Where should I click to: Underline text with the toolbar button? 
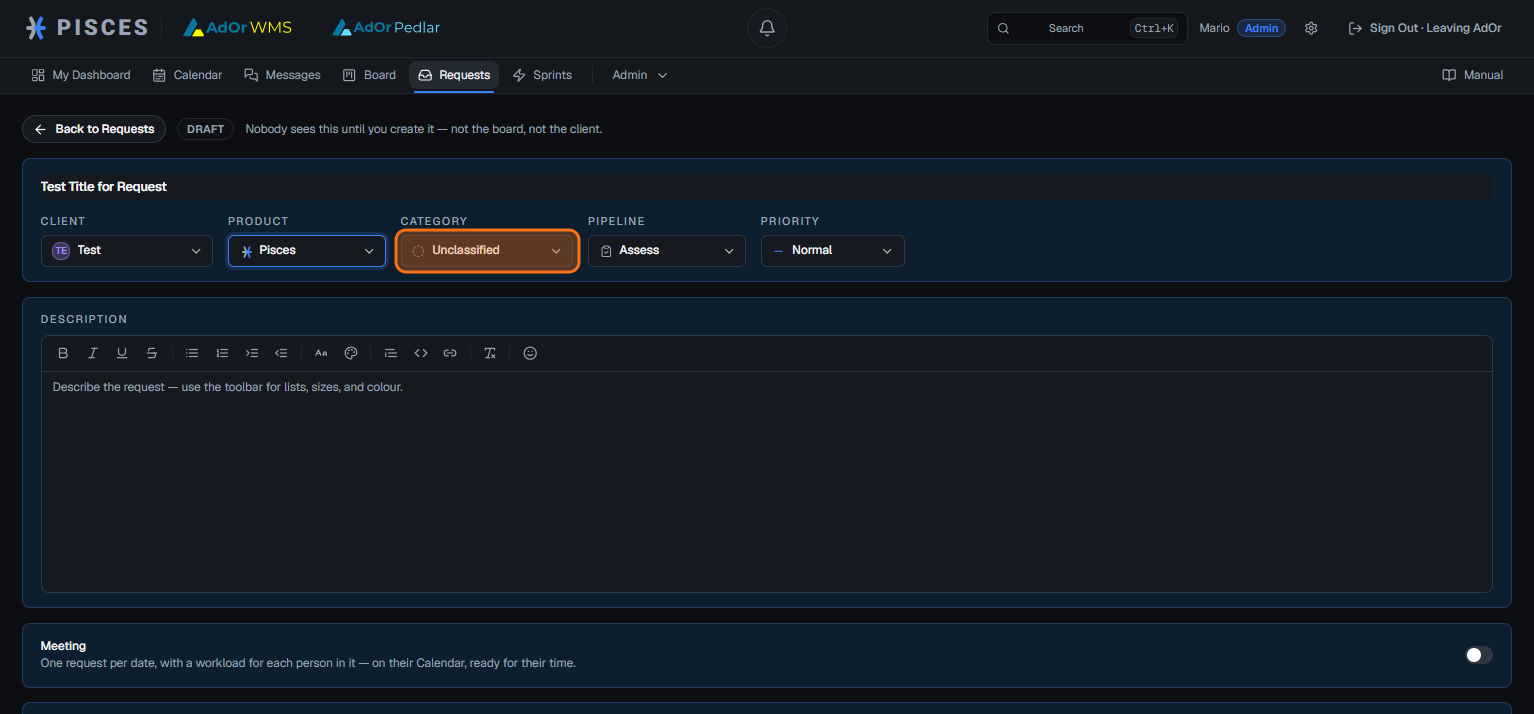(122, 353)
